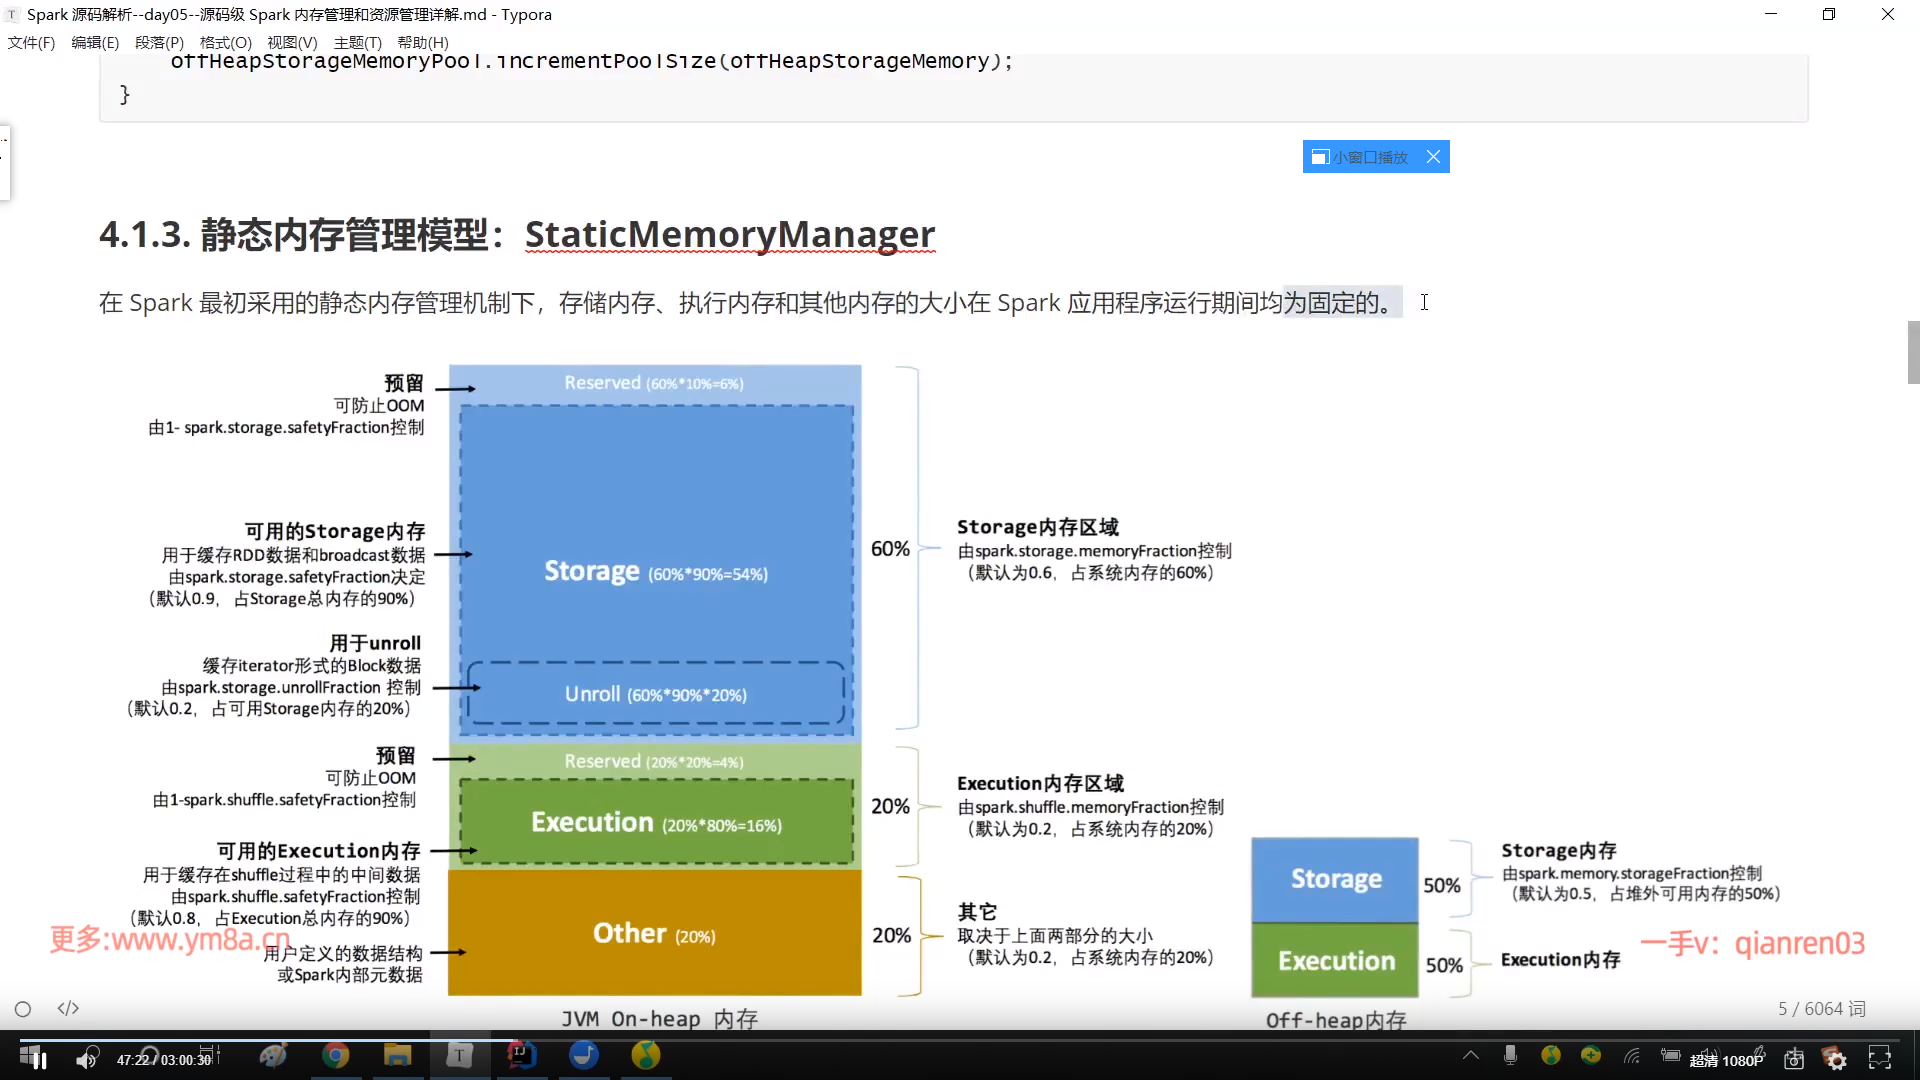The image size is (1920, 1080).
Task: Open the Paint palette taskbar icon
Action: point(273,1055)
